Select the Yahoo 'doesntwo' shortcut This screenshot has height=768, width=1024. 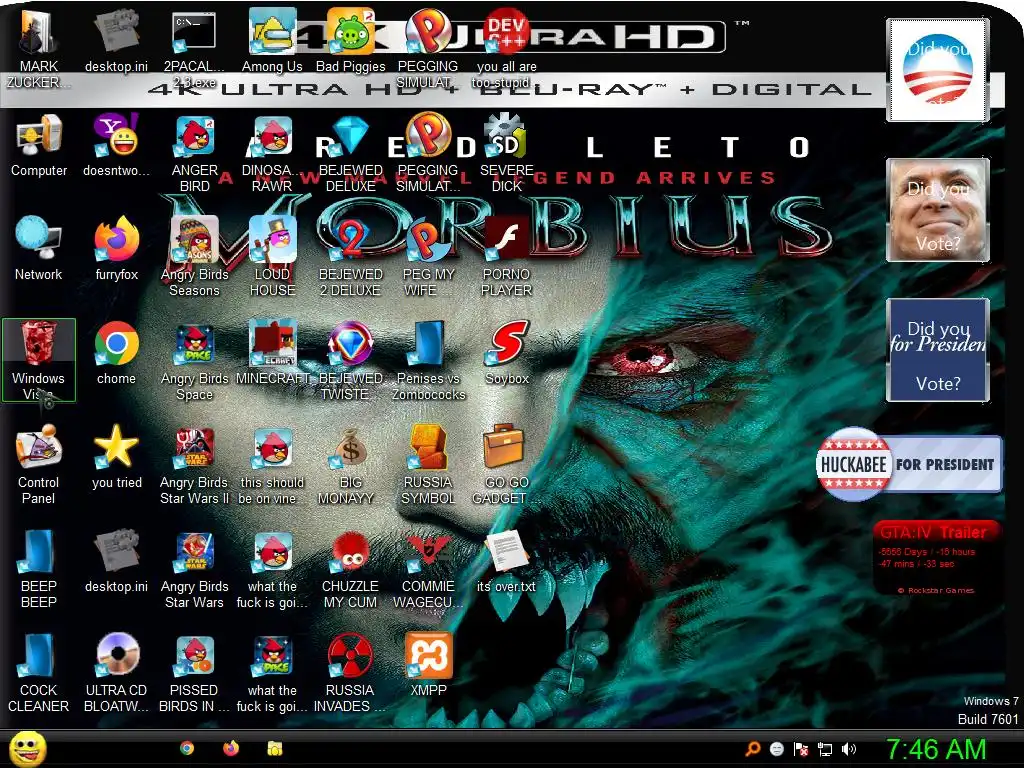coord(116,145)
